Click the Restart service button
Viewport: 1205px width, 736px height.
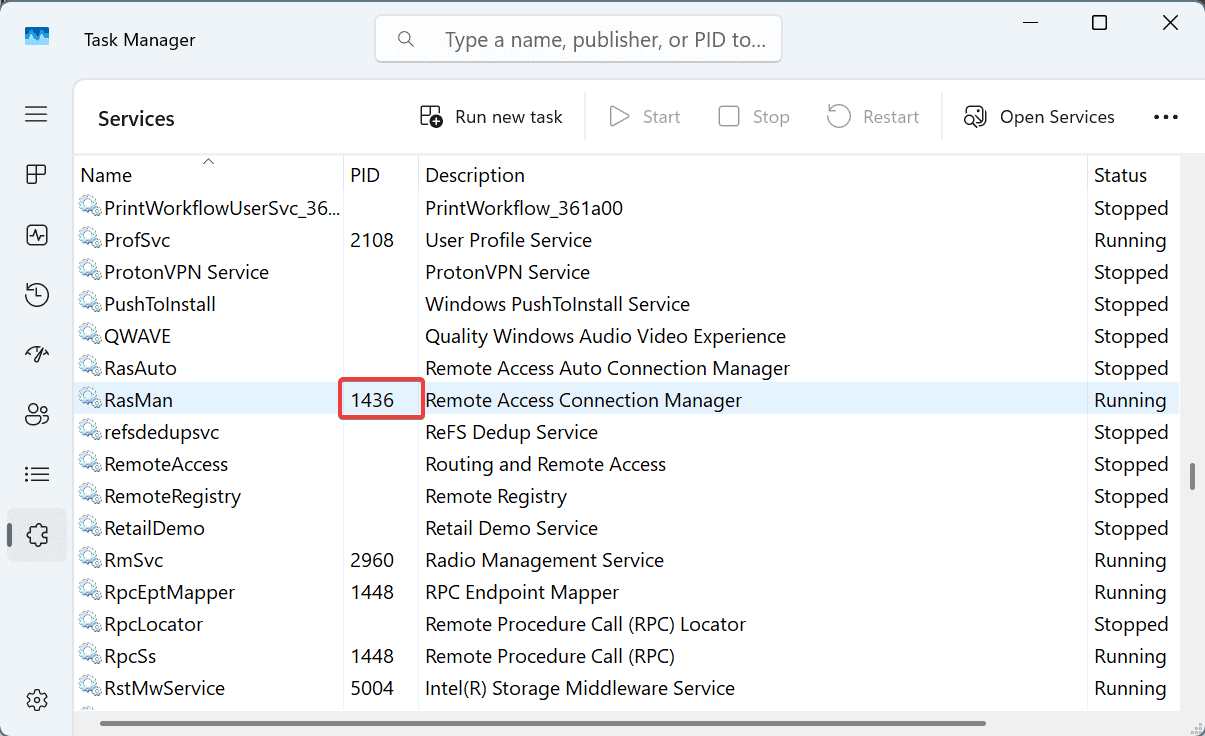(x=873, y=117)
